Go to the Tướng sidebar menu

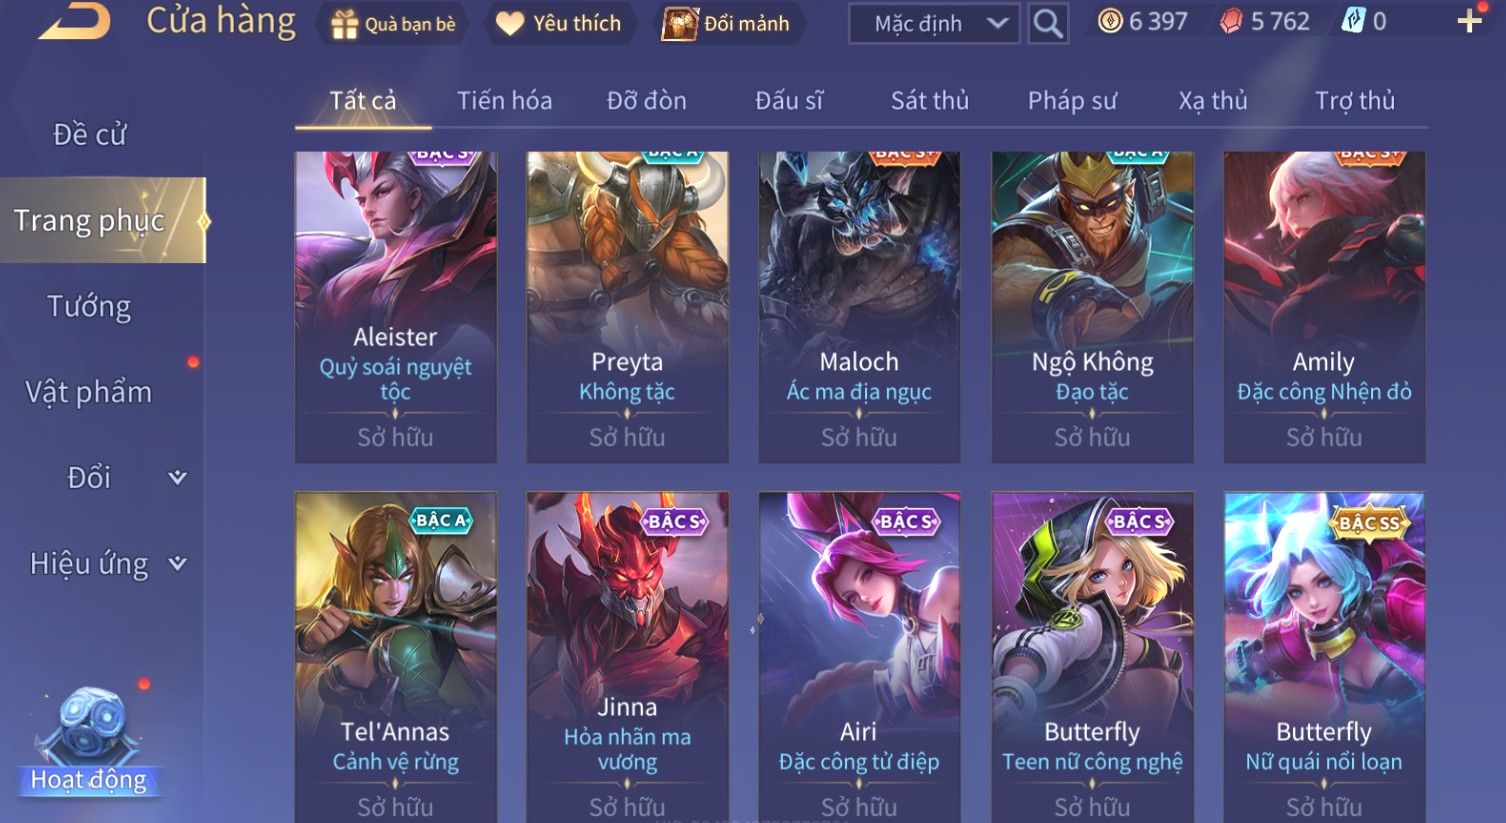89,306
